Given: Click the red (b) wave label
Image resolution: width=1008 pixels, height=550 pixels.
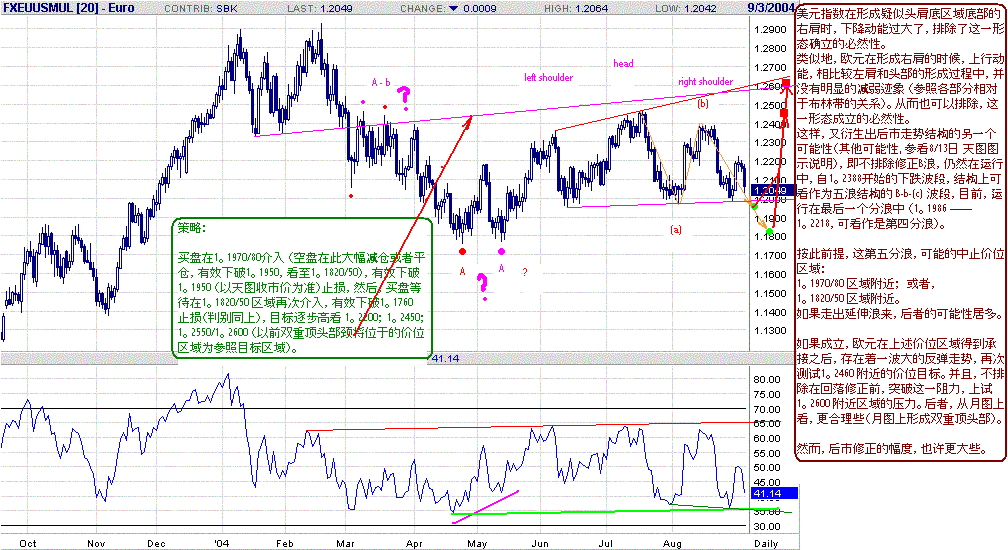Looking at the screenshot, I should [703, 103].
